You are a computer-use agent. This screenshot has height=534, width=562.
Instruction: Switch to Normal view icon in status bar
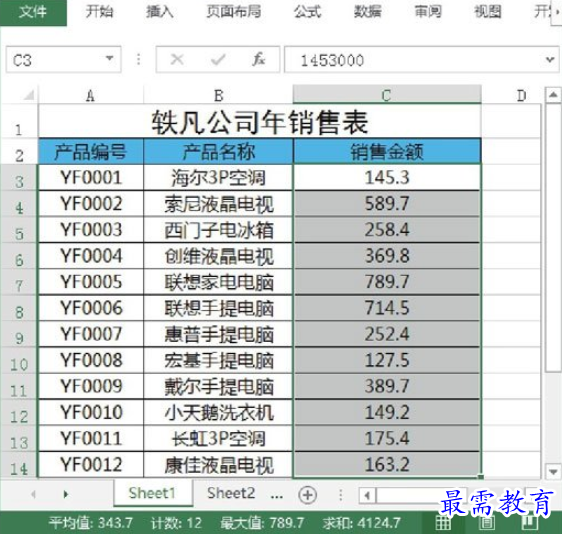(x=443, y=523)
